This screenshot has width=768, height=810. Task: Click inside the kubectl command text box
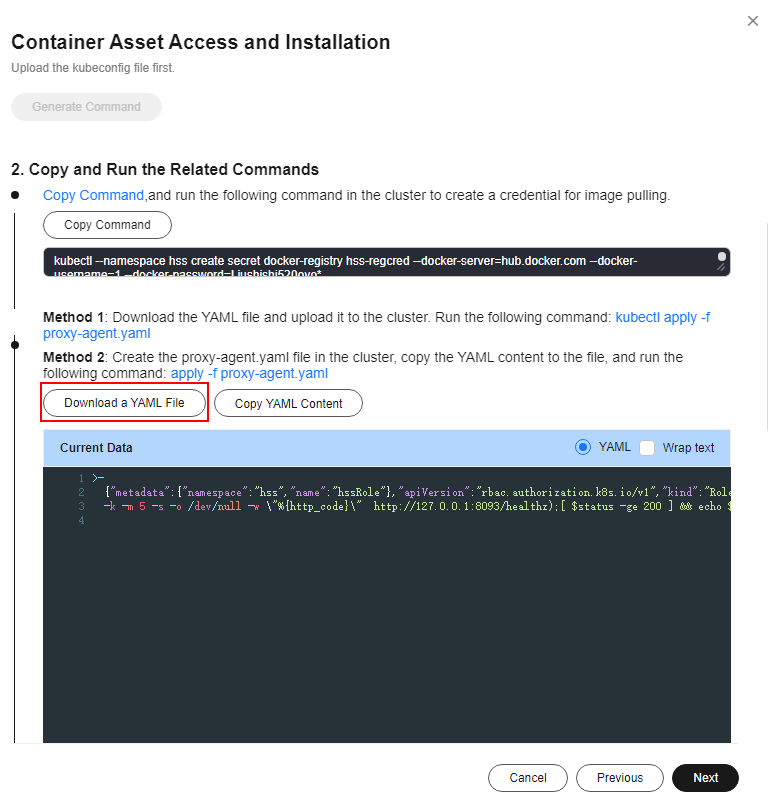(x=380, y=262)
